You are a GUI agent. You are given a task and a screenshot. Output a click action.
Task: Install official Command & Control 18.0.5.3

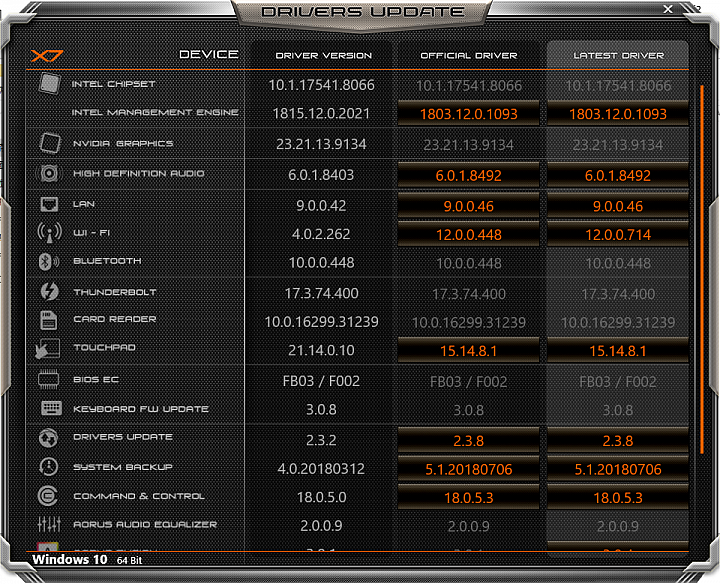click(x=468, y=497)
